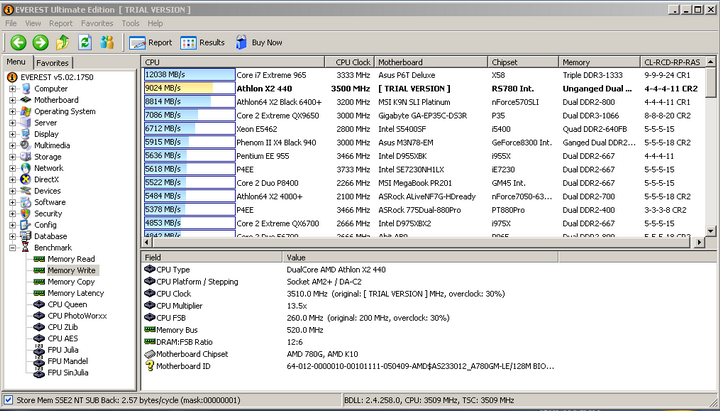Open the View menu
The height and width of the screenshot is (411, 720).
coord(33,23)
